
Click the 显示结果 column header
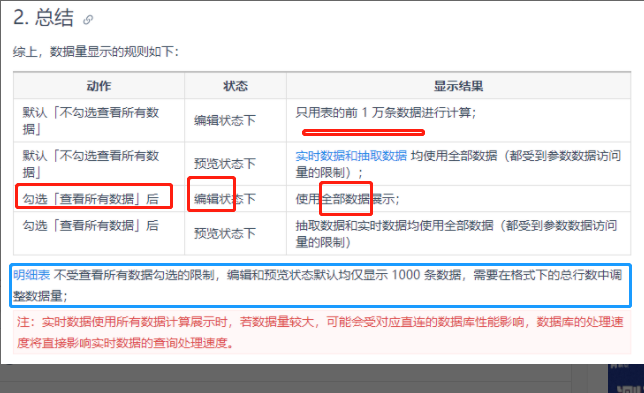[x=458, y=86]
